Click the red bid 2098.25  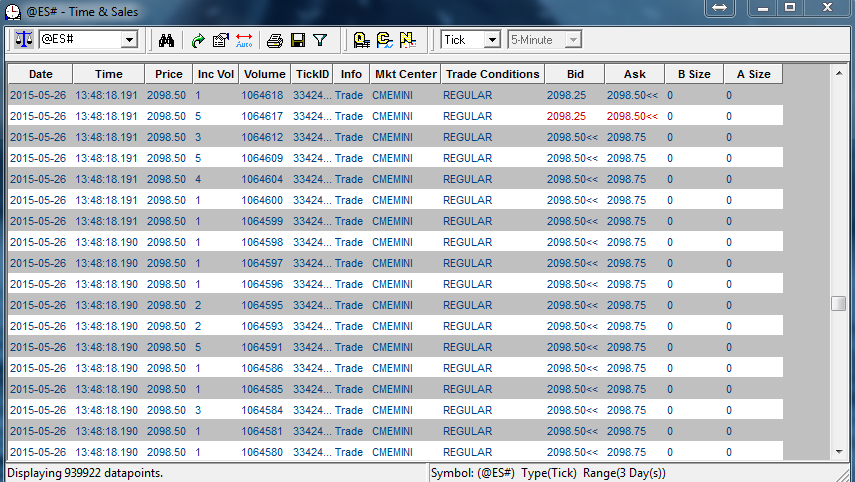click(x=566, y=116)
